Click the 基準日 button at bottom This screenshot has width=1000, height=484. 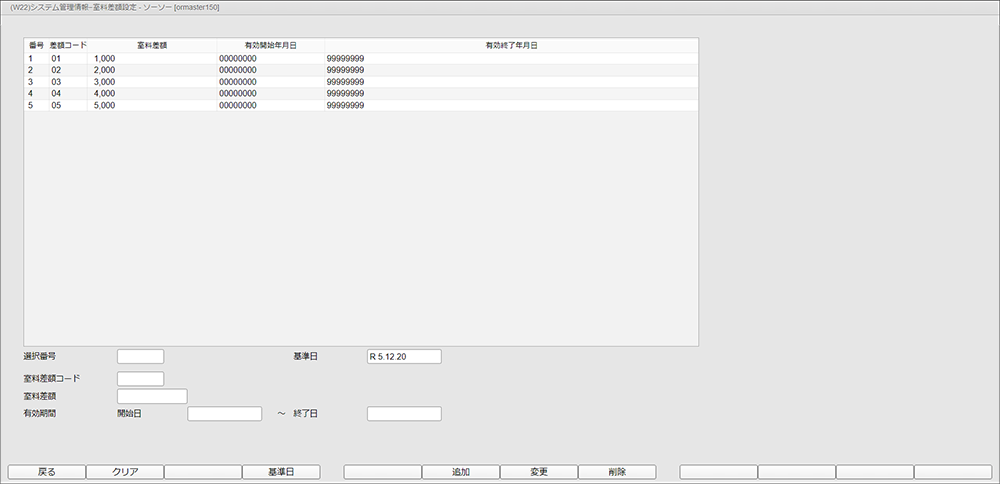(x=281, y=472)
